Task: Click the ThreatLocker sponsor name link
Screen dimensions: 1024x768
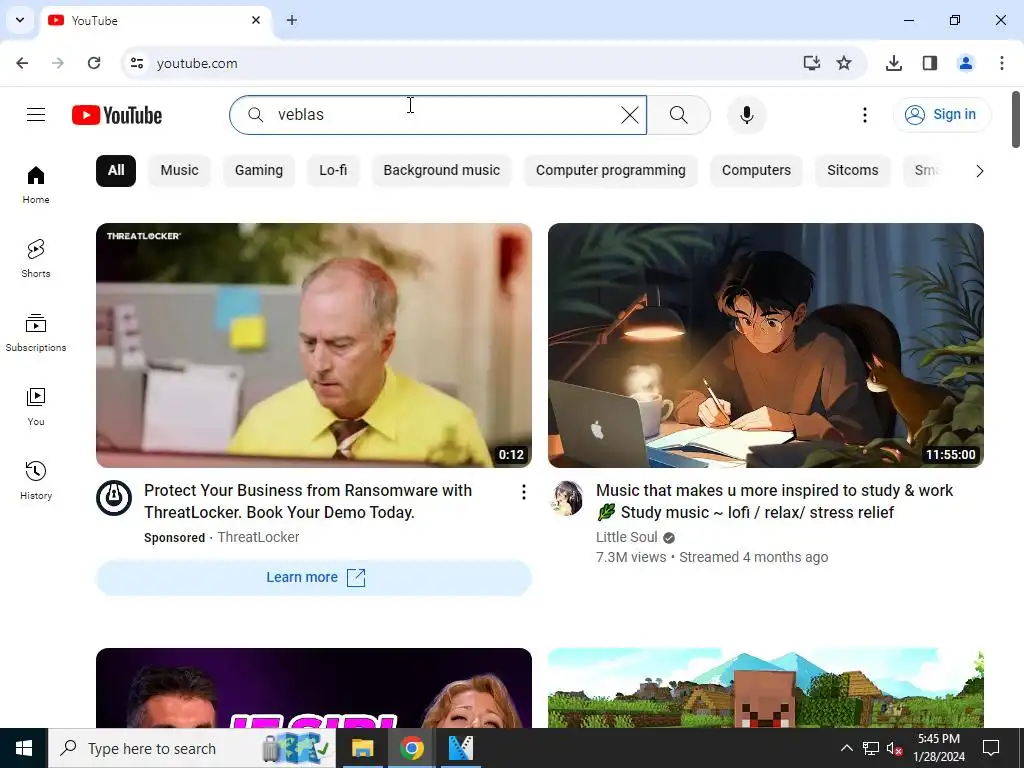Action: tap(258, 537)
